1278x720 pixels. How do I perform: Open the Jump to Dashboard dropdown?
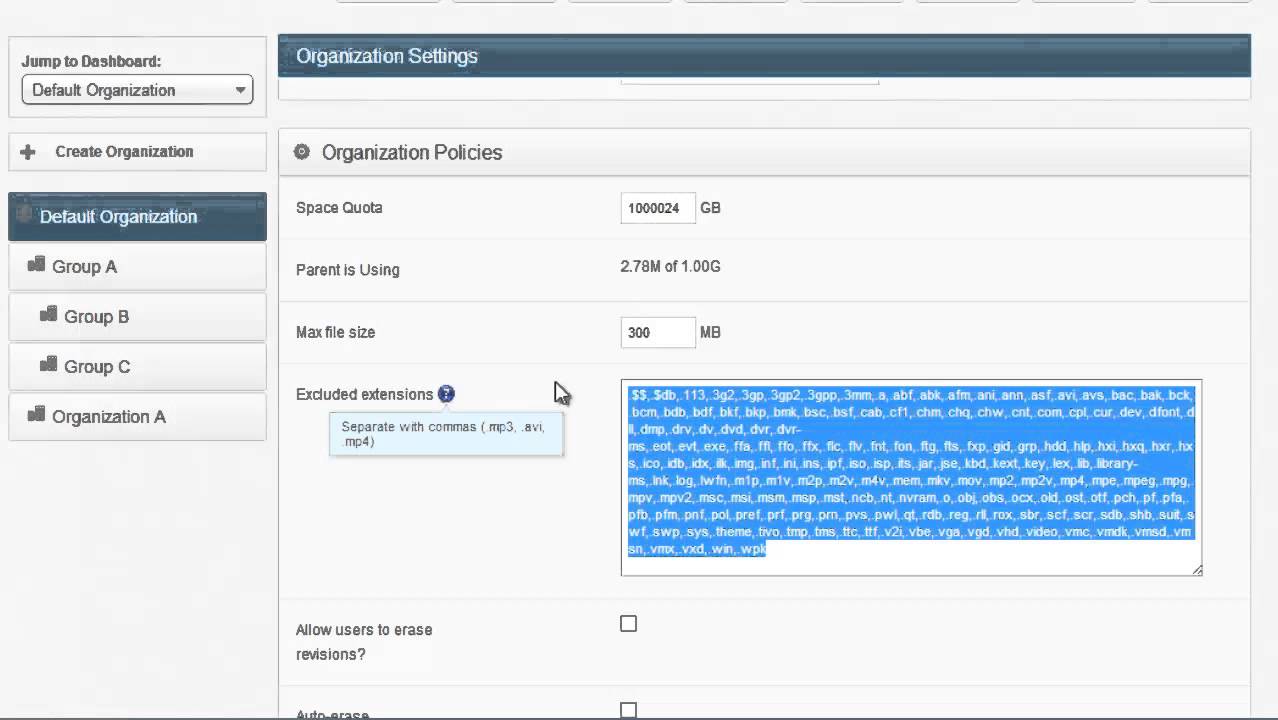point(137,90)
